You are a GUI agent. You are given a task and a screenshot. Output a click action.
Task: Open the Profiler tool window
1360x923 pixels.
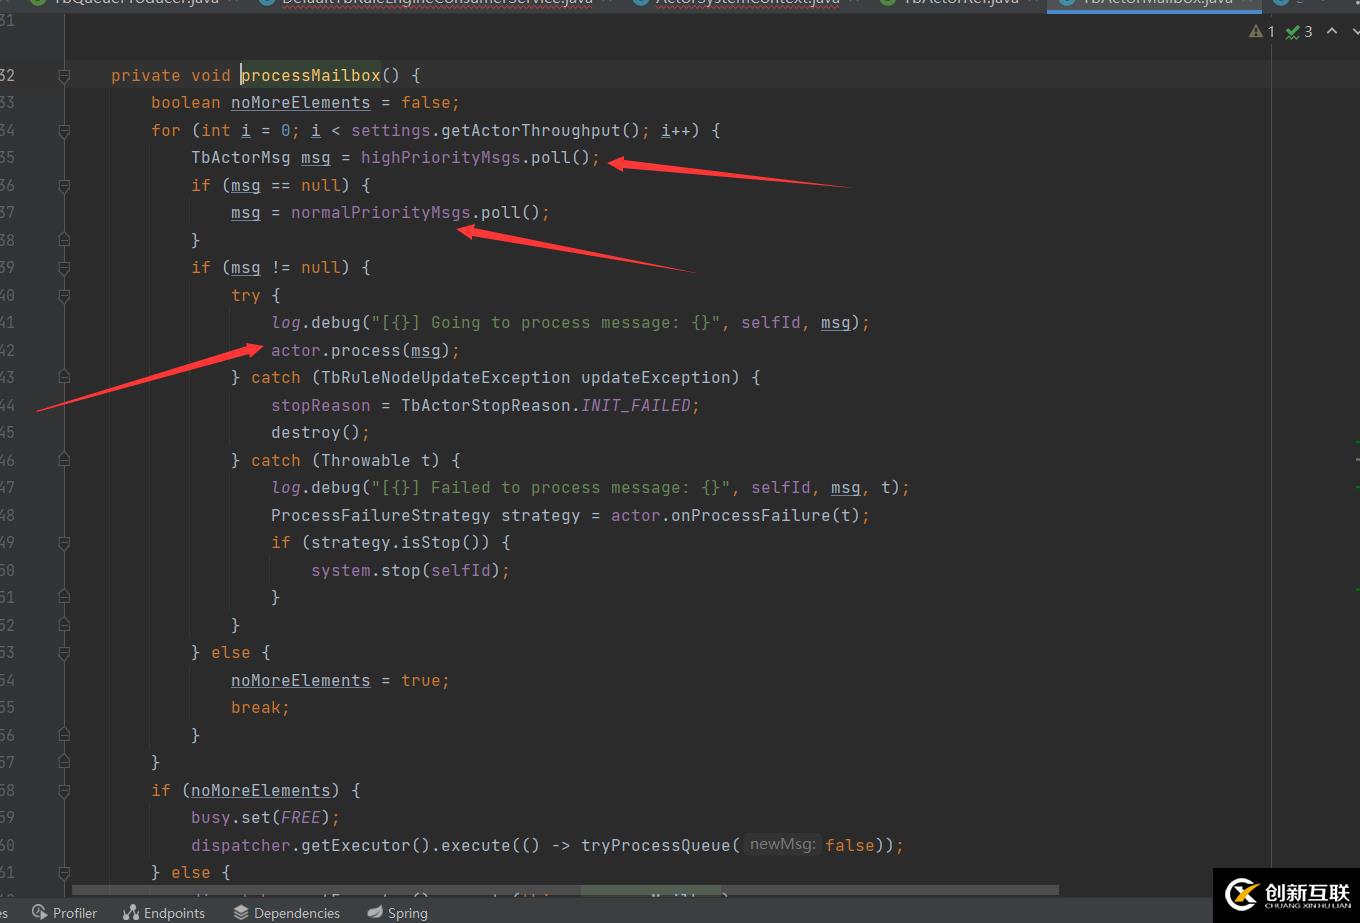click(x=64, y=912)
